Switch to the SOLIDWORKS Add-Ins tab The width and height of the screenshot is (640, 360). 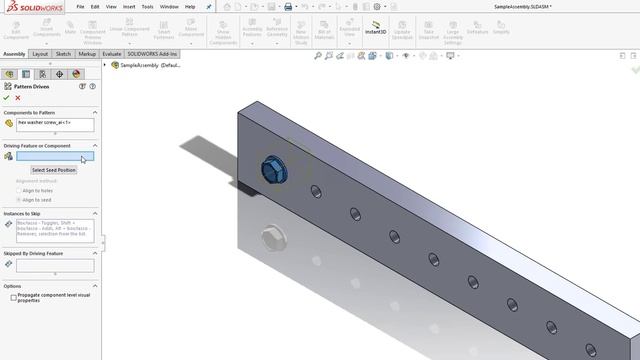[152, 54]
